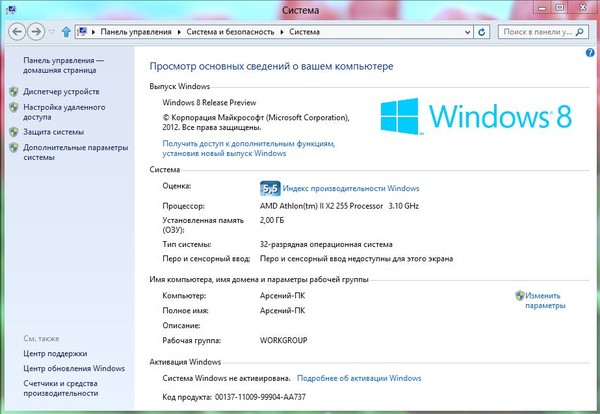Click the system icon in the title bar
Screen dimensions: 600x414
(x=11, y=10)
